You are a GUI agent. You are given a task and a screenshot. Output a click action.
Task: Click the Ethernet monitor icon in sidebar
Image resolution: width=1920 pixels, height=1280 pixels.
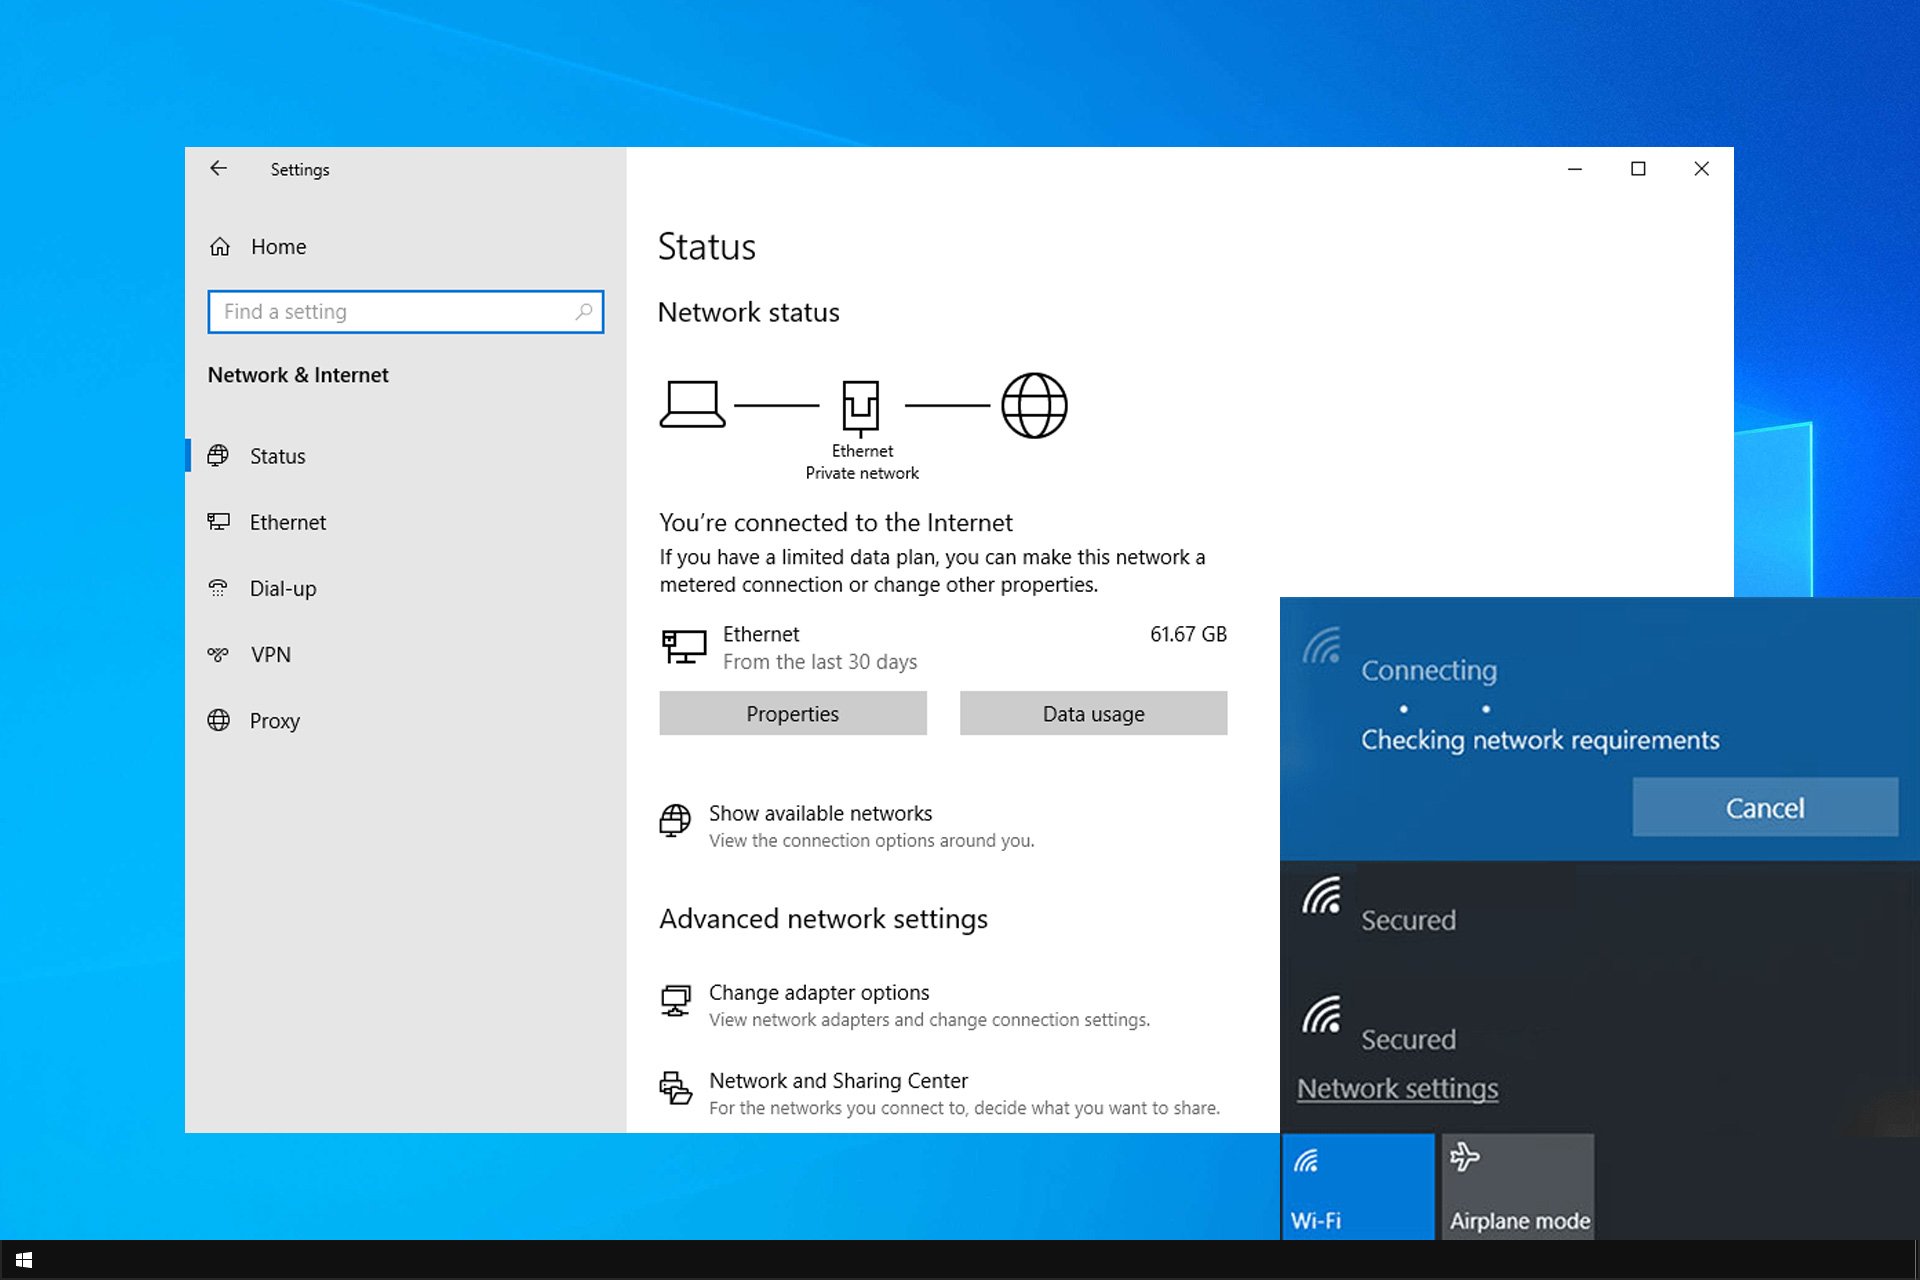[218, 522]
